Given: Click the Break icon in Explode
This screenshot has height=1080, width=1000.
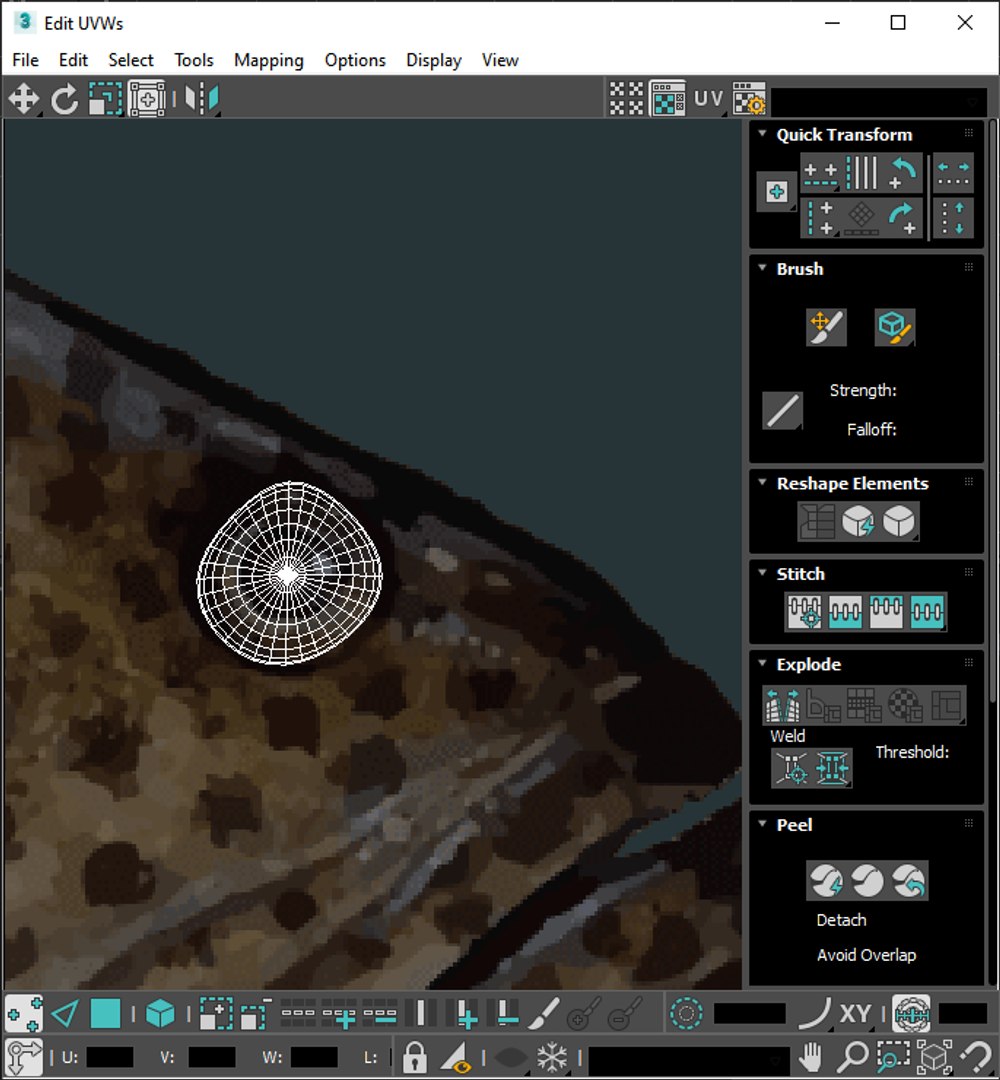Looking at the screenshot, I should [x=782, y=705].
